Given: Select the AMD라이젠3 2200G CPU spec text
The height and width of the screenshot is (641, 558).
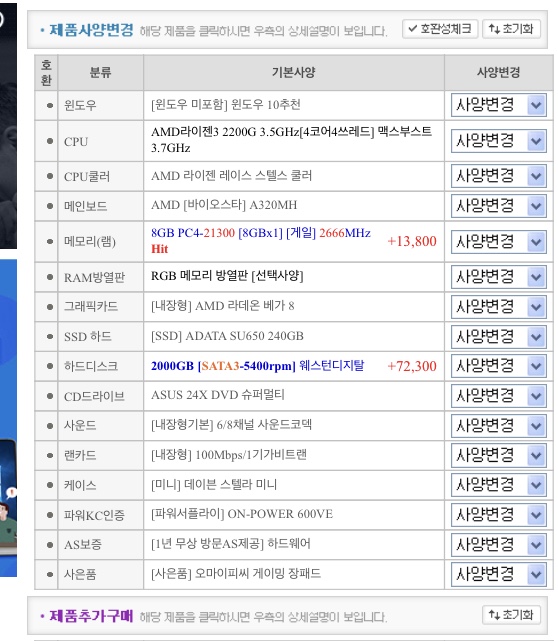Looking at the screenshot, I should coord(291,140).
